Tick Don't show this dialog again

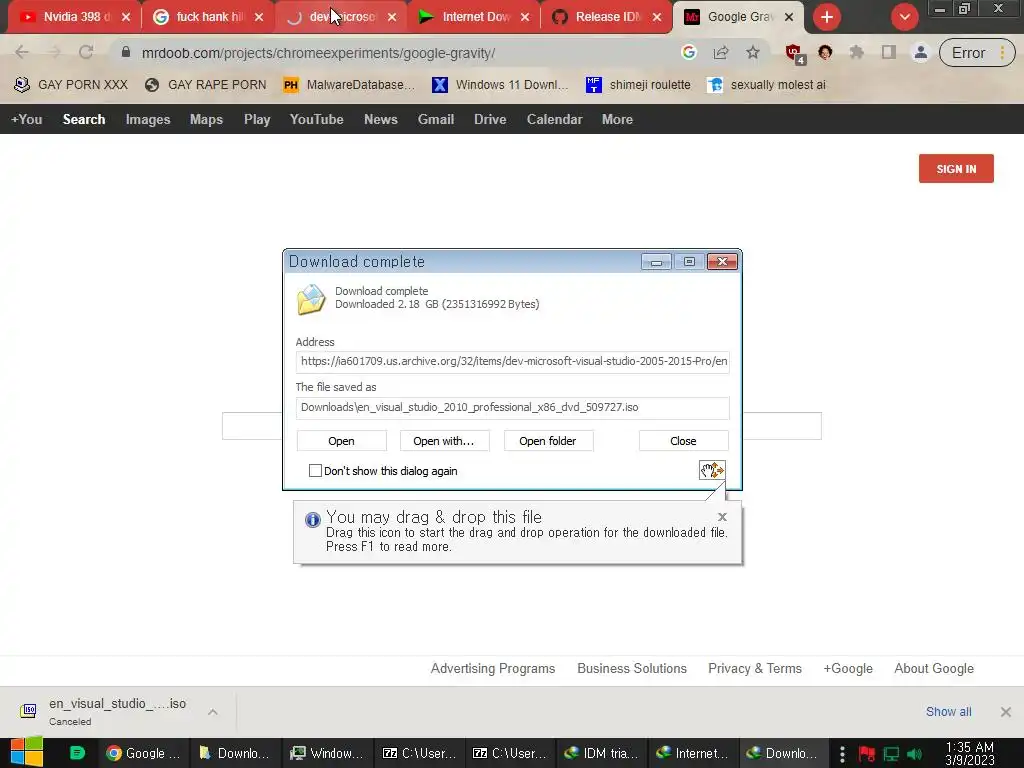coord(315,471)
